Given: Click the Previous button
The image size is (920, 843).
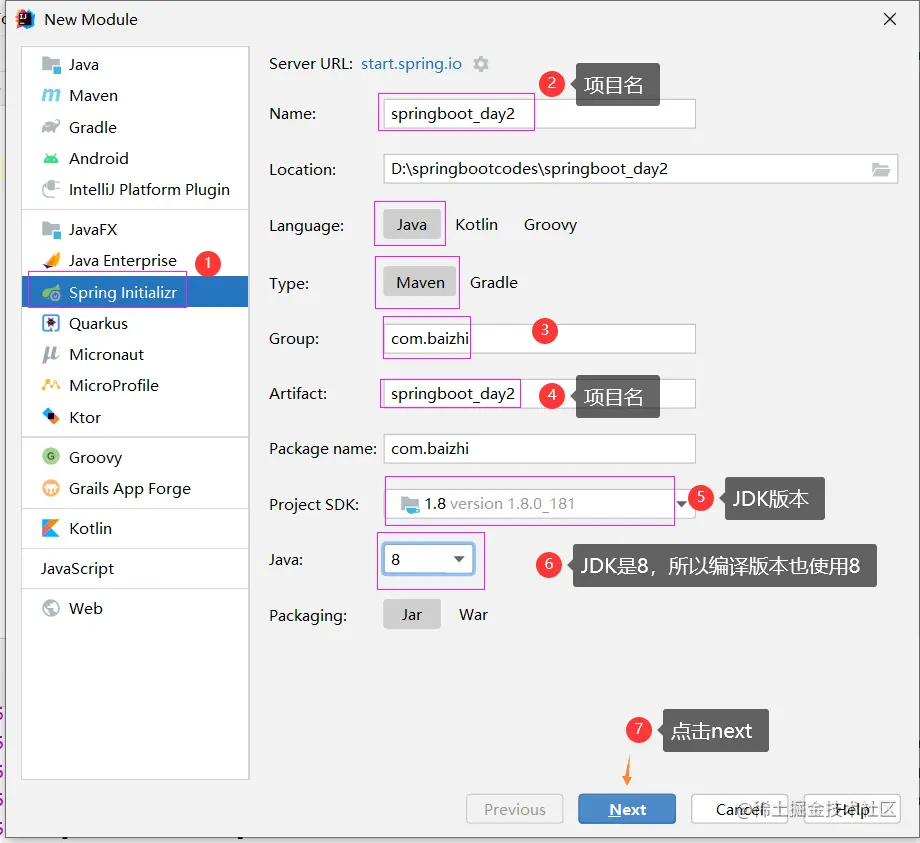Looking at the screenshot, I should 515,809.
